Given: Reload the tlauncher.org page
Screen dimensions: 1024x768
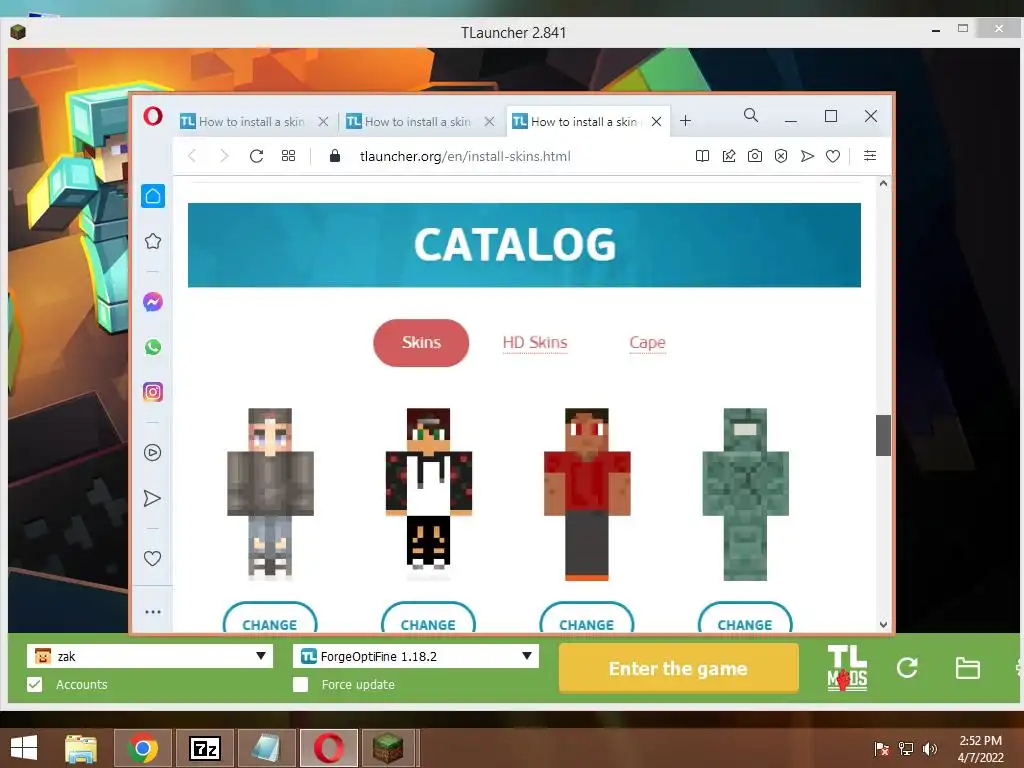Looking at the screenshot, I should [x=256, y=156].
